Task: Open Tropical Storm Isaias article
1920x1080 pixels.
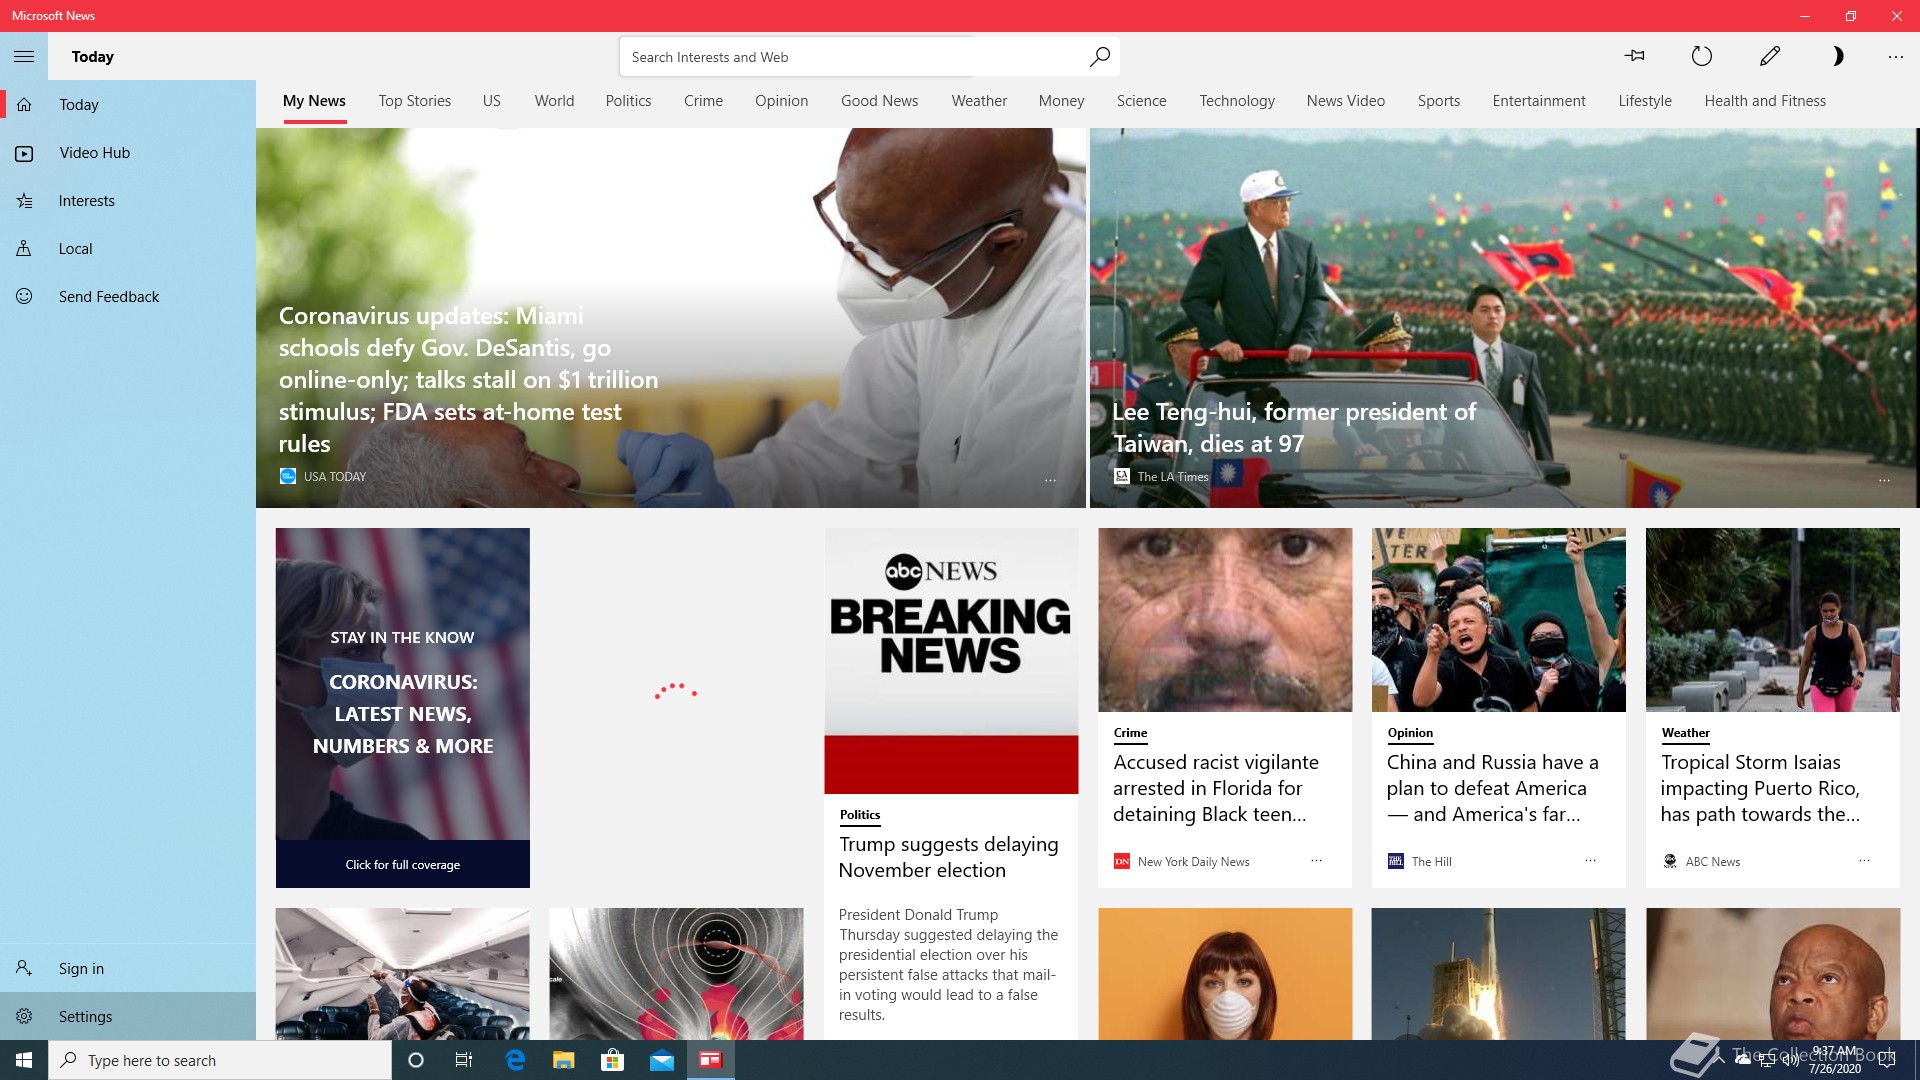Action: 1760,788
